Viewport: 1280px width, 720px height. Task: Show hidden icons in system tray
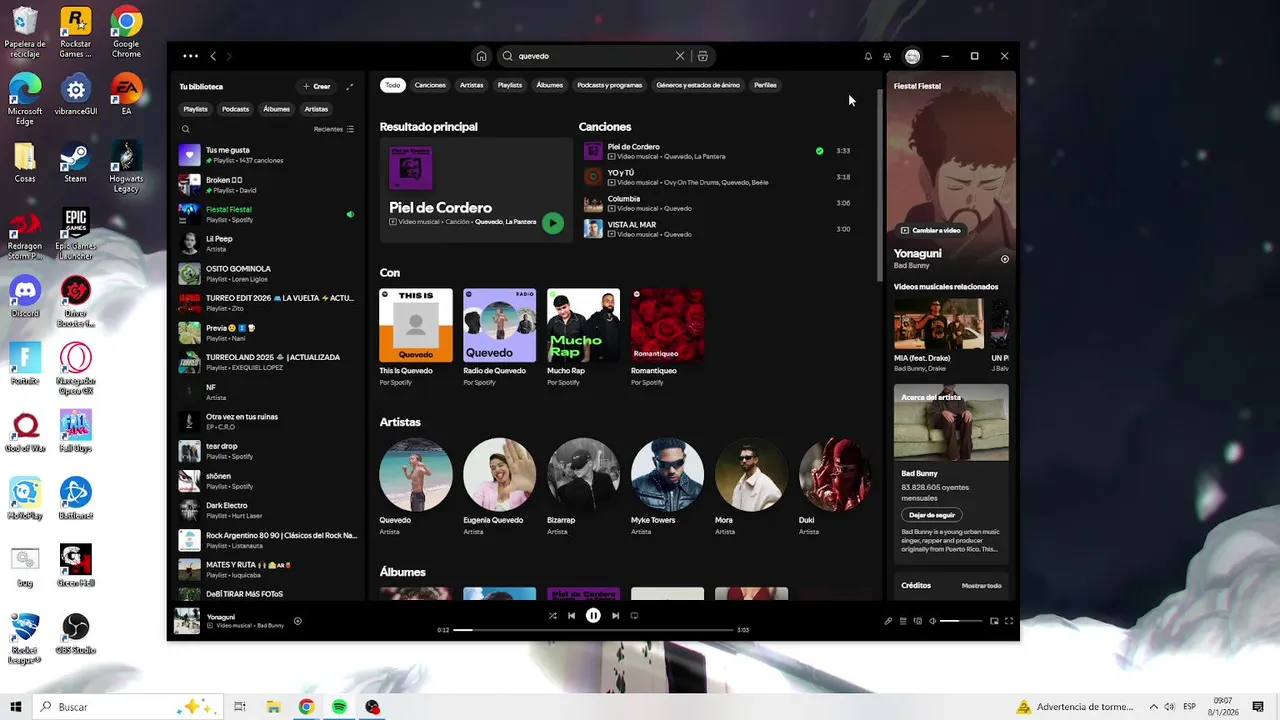pyautogui.click(x=1154, y=707)
